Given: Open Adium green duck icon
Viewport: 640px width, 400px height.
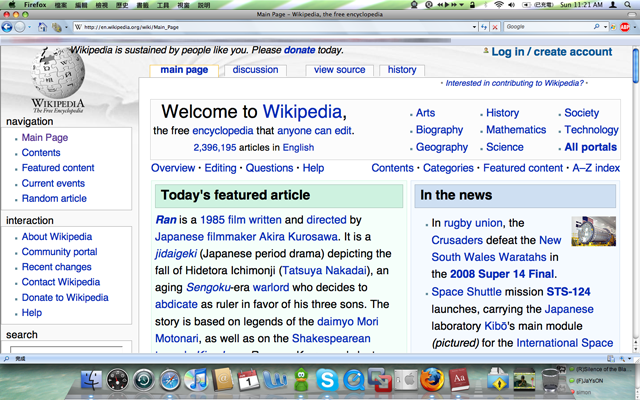Looking at the screenshot, I should (301, 380).
